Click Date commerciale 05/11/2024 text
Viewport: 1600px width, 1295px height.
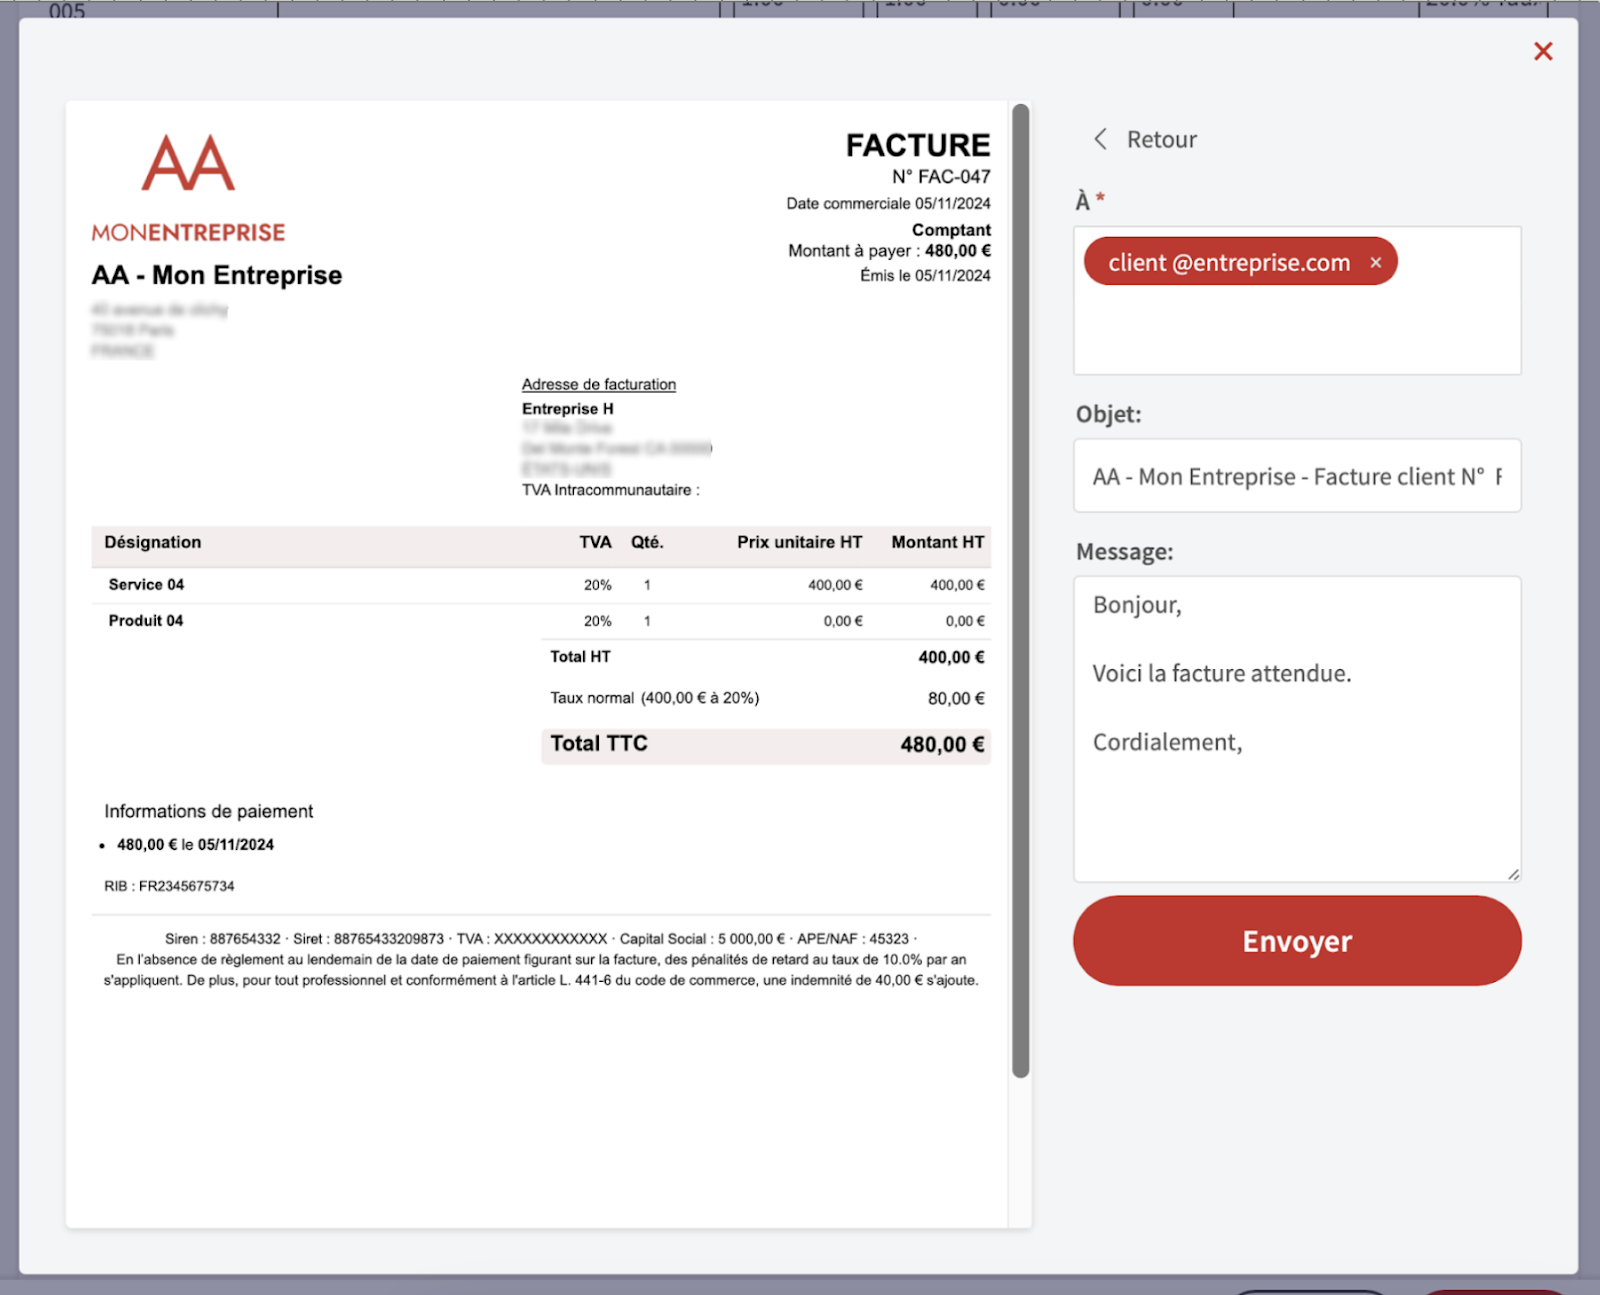(888, 203)
